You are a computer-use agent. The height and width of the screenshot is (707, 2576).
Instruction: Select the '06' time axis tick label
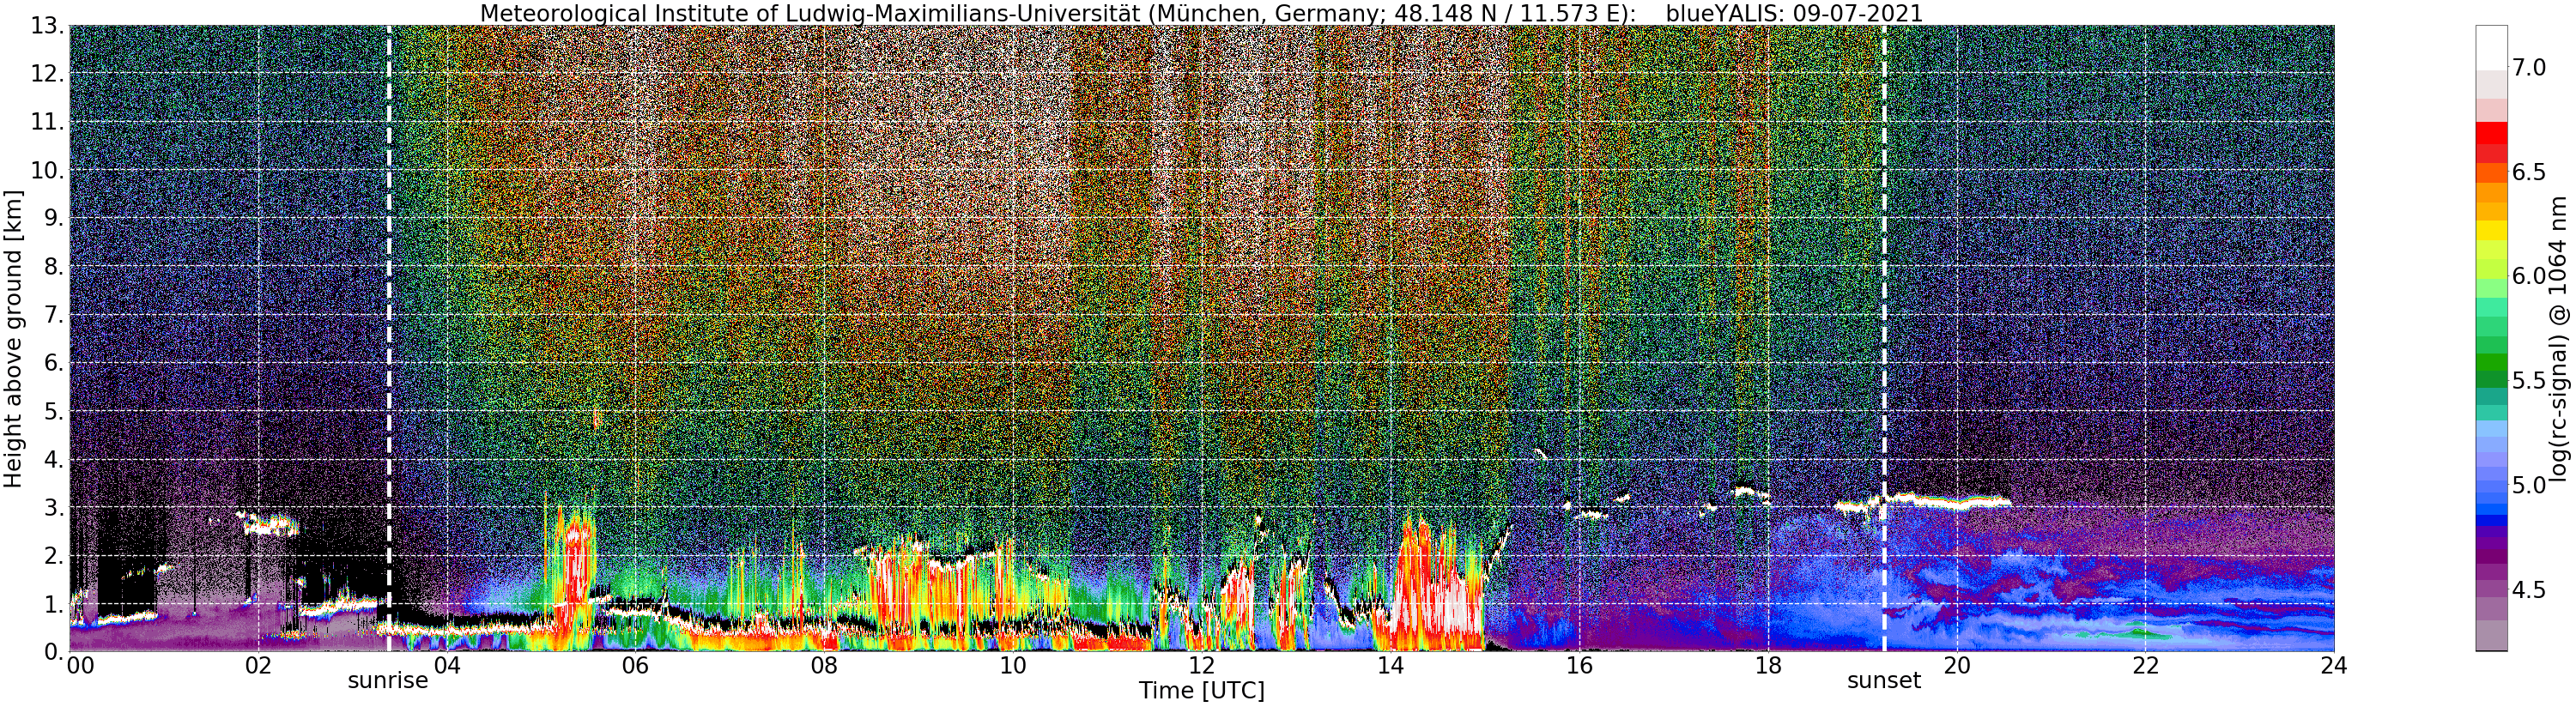pos(635,666)
